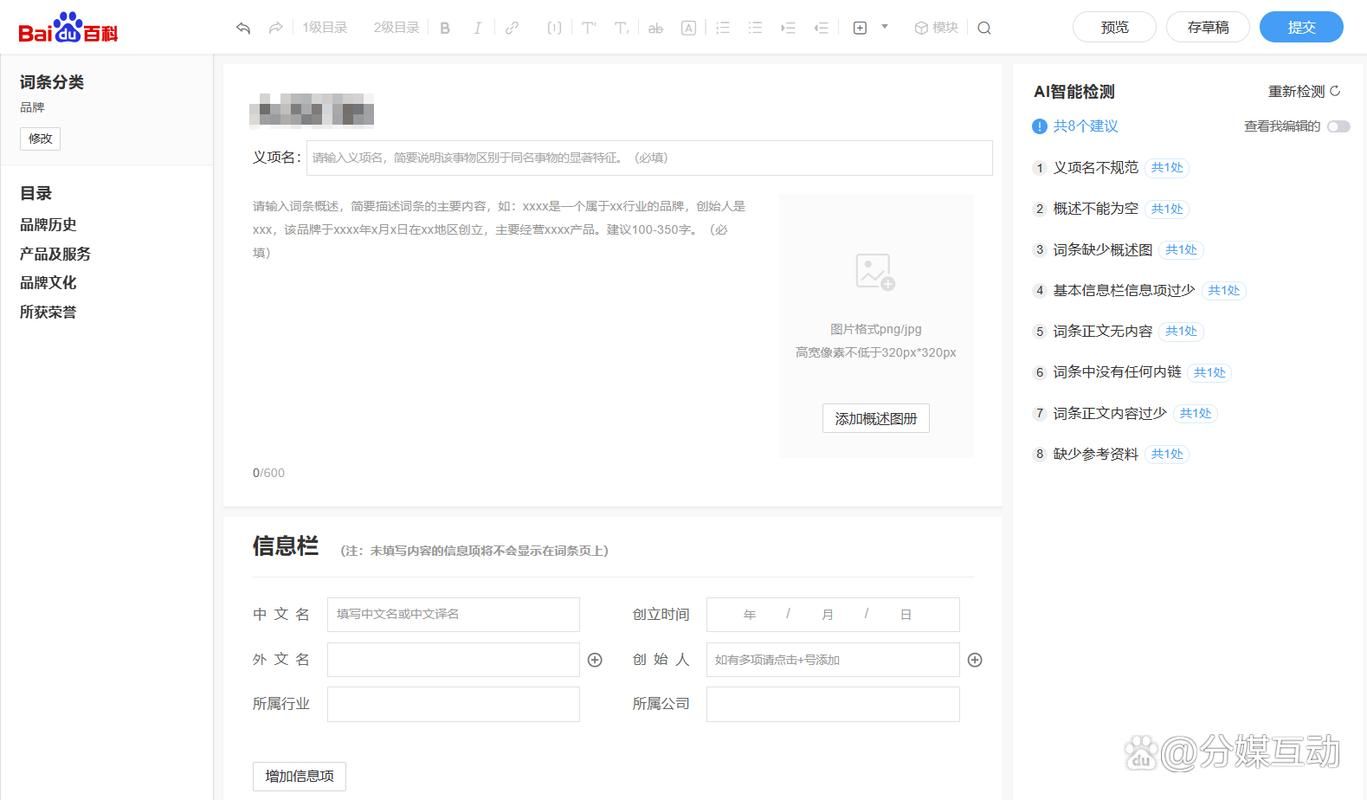Toggle strikethrough text formatting
This screenshot has height=800, width=1367.
click(x=655, y=28)
